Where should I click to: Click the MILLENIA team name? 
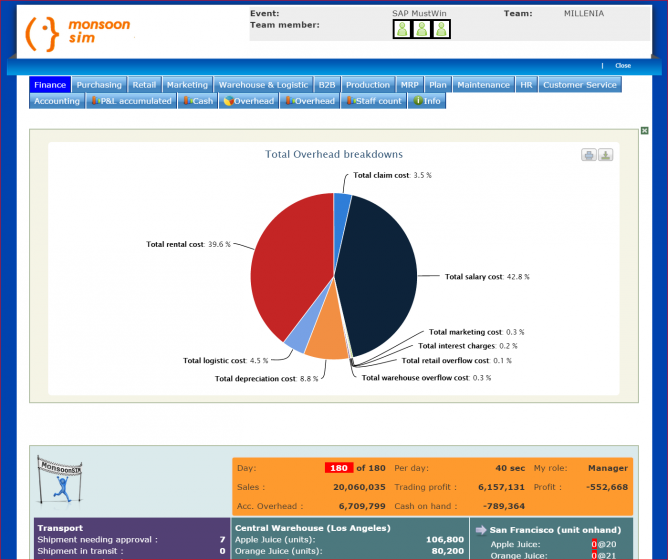tap(584, 13)
